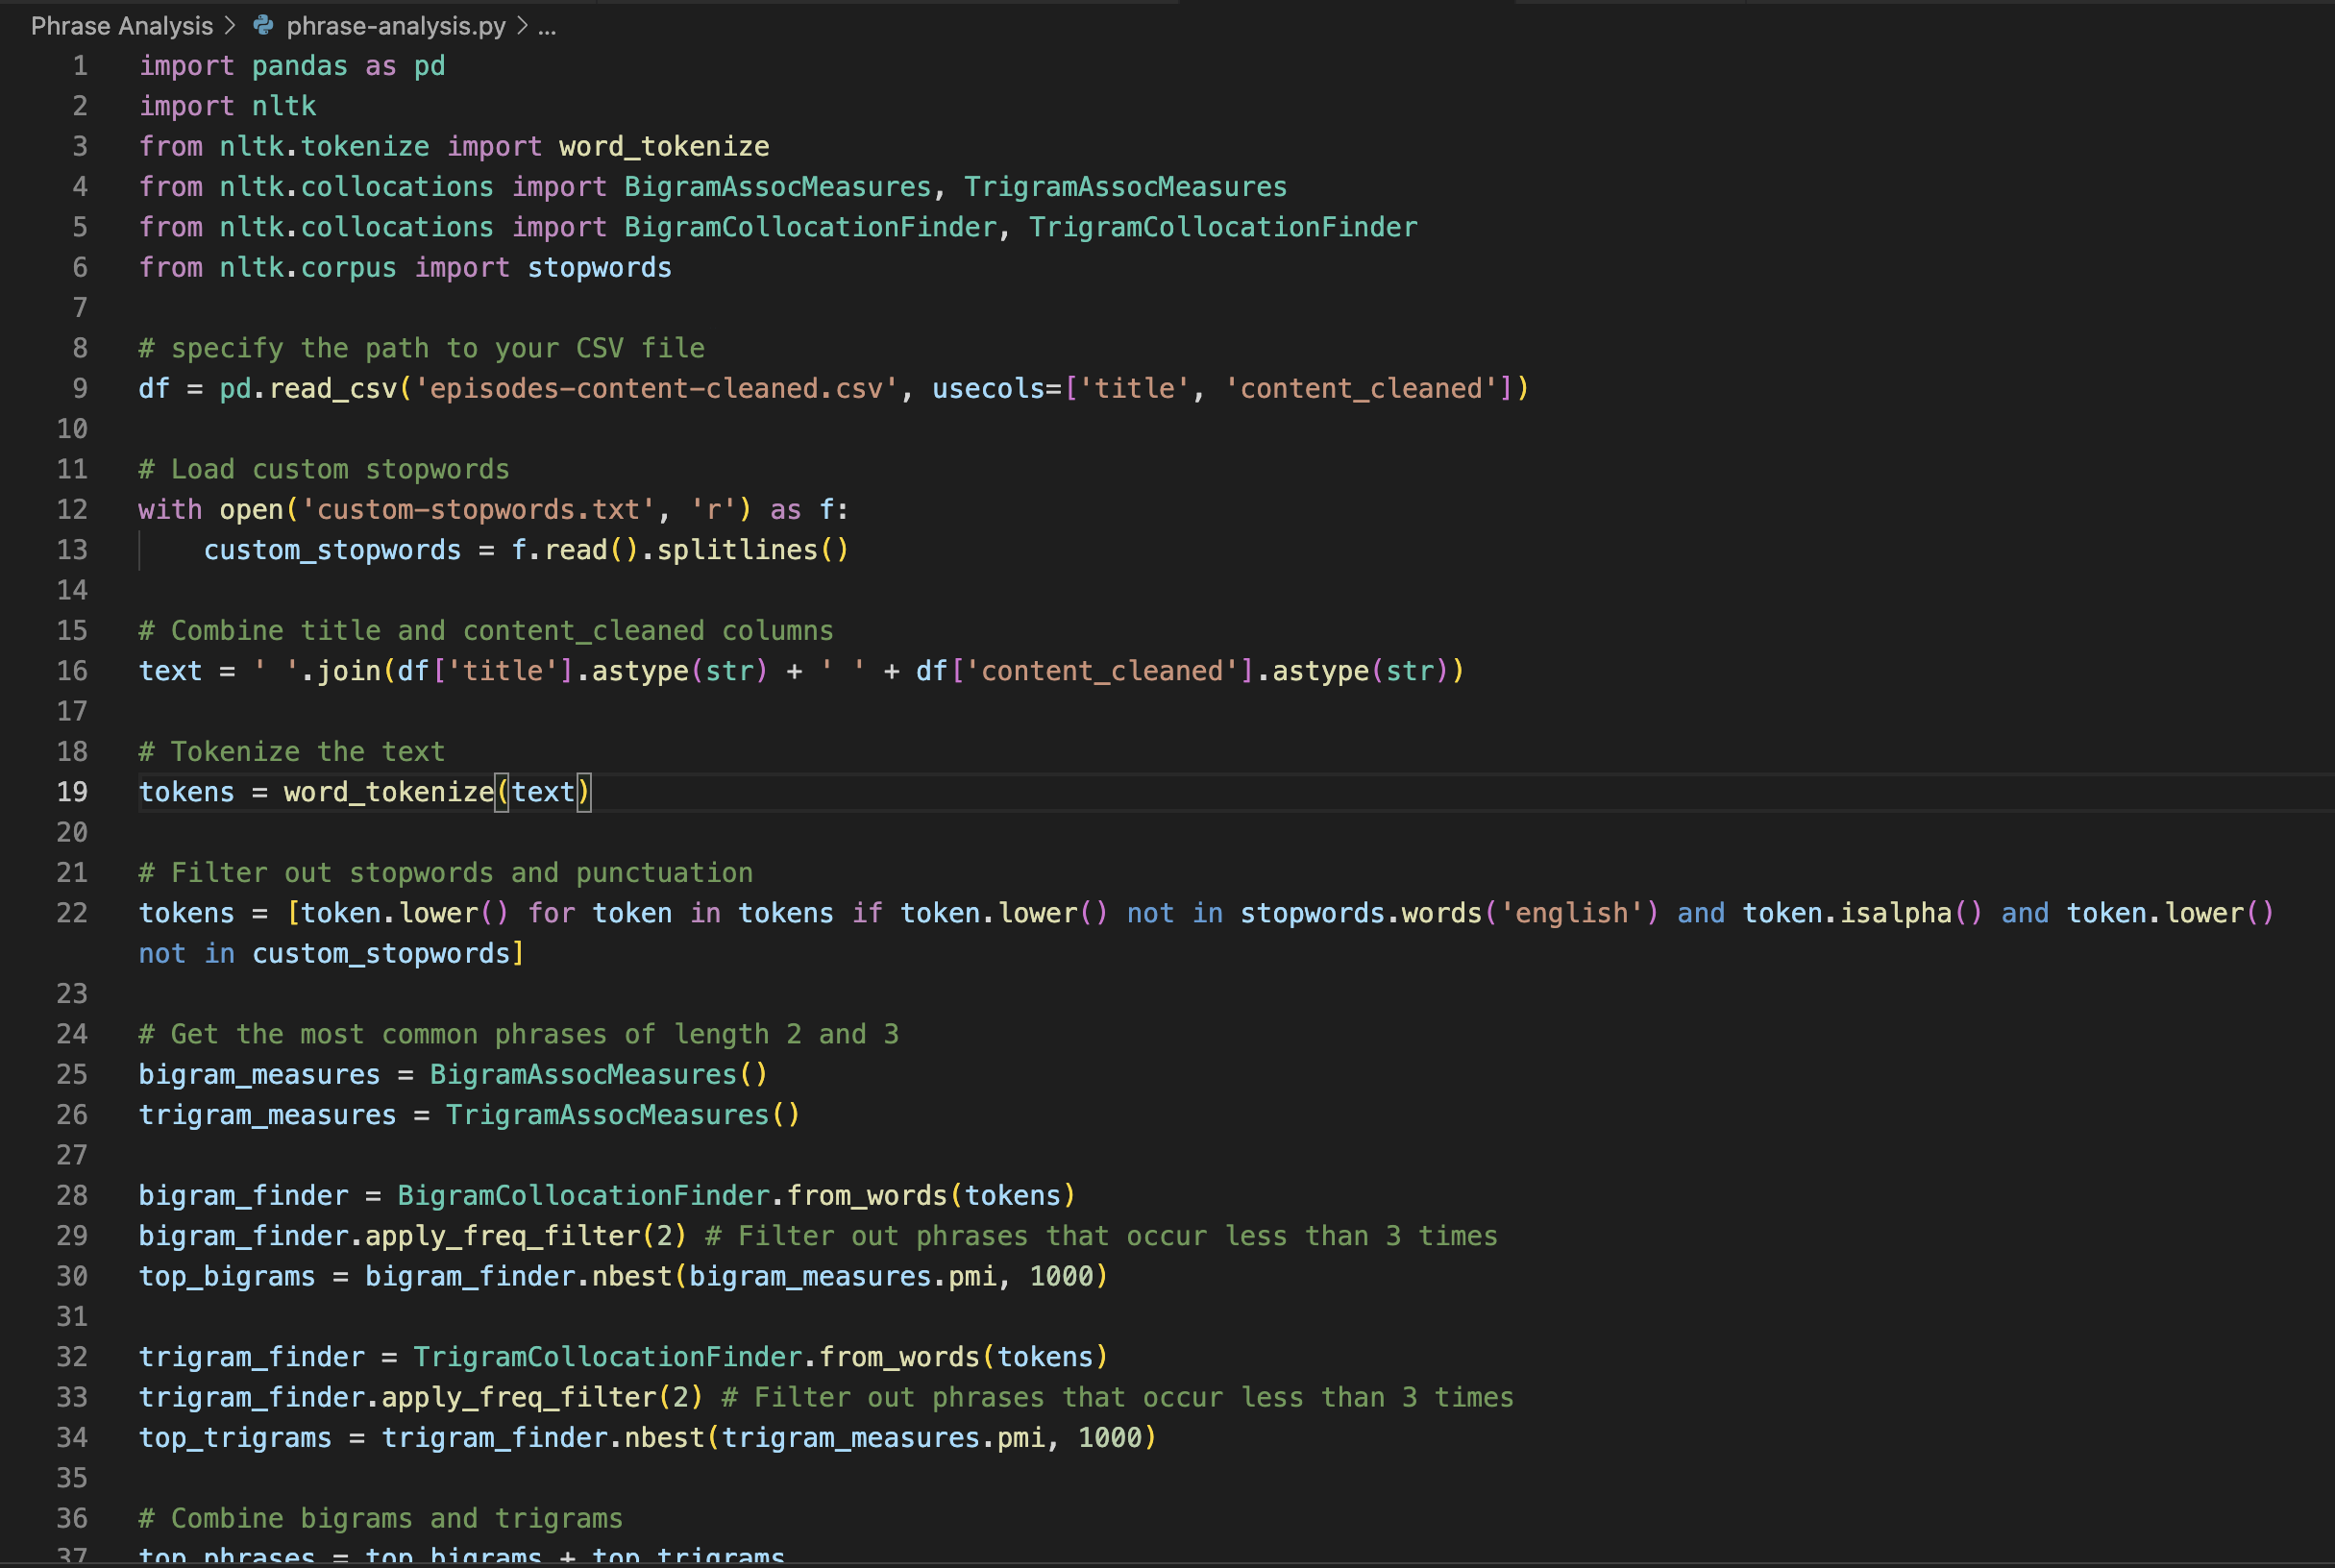This screenshot has height=1568, width=2335.
Task: Click the comment 'Tokenize the text'
Action: point(290,751)
